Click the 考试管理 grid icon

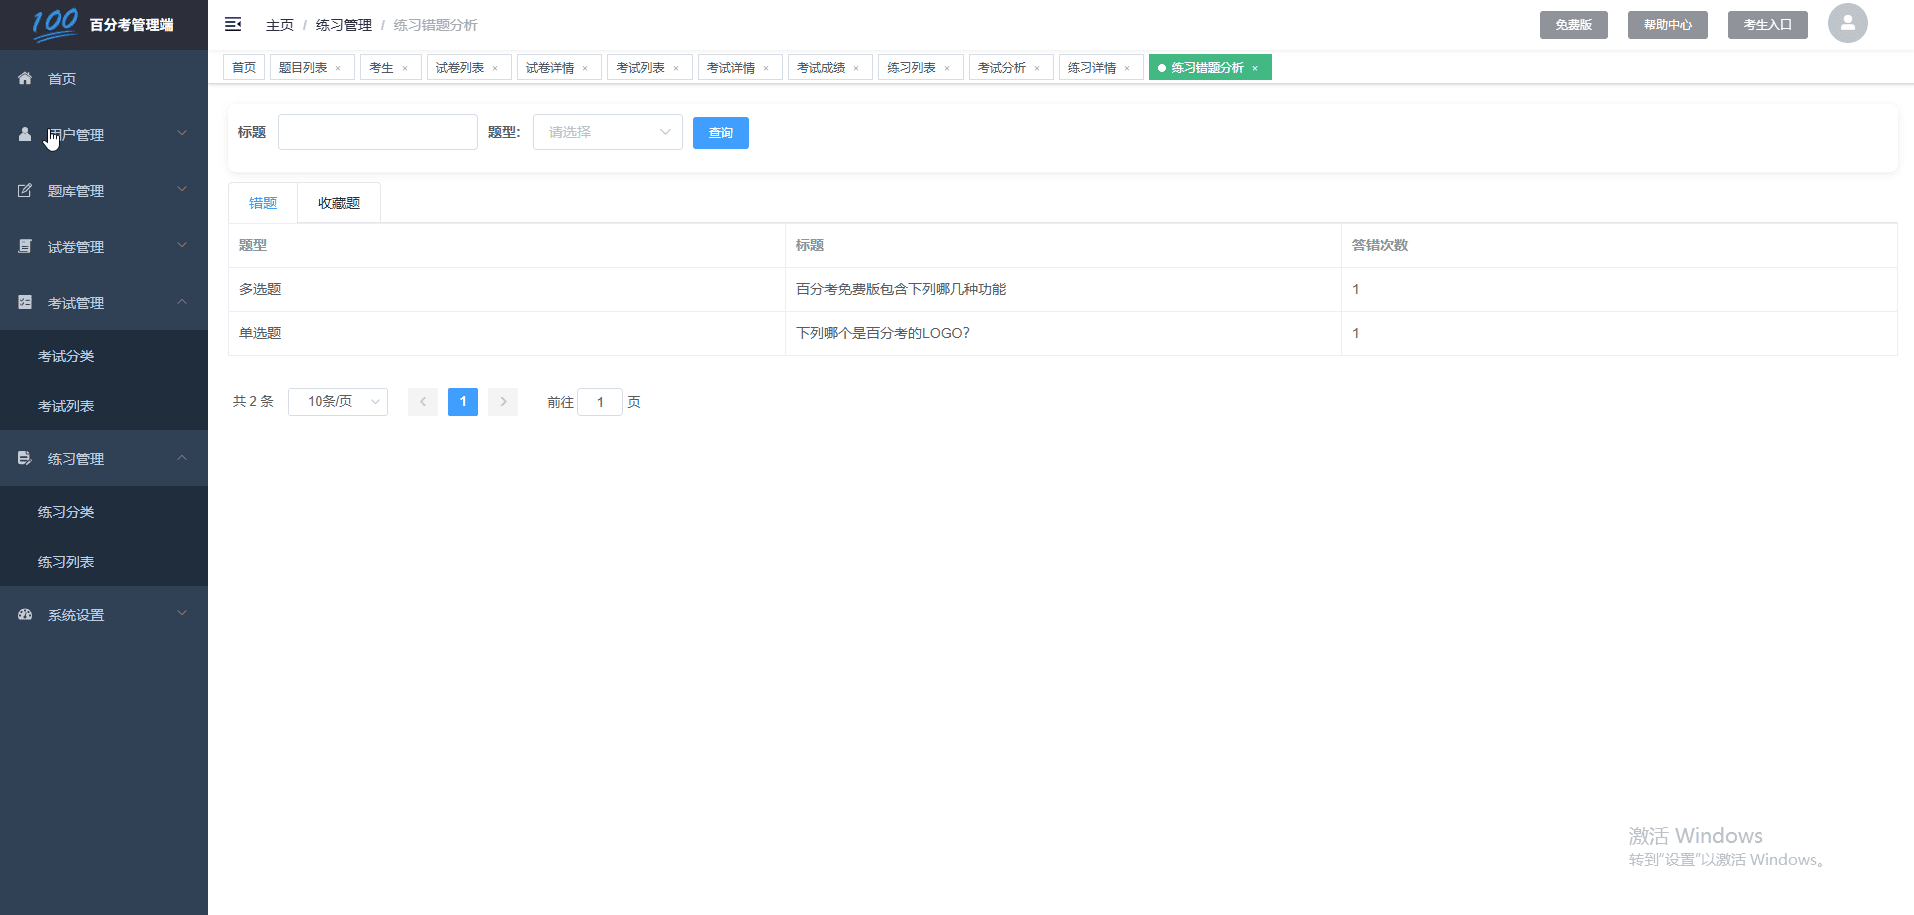[x=24, y=301]
